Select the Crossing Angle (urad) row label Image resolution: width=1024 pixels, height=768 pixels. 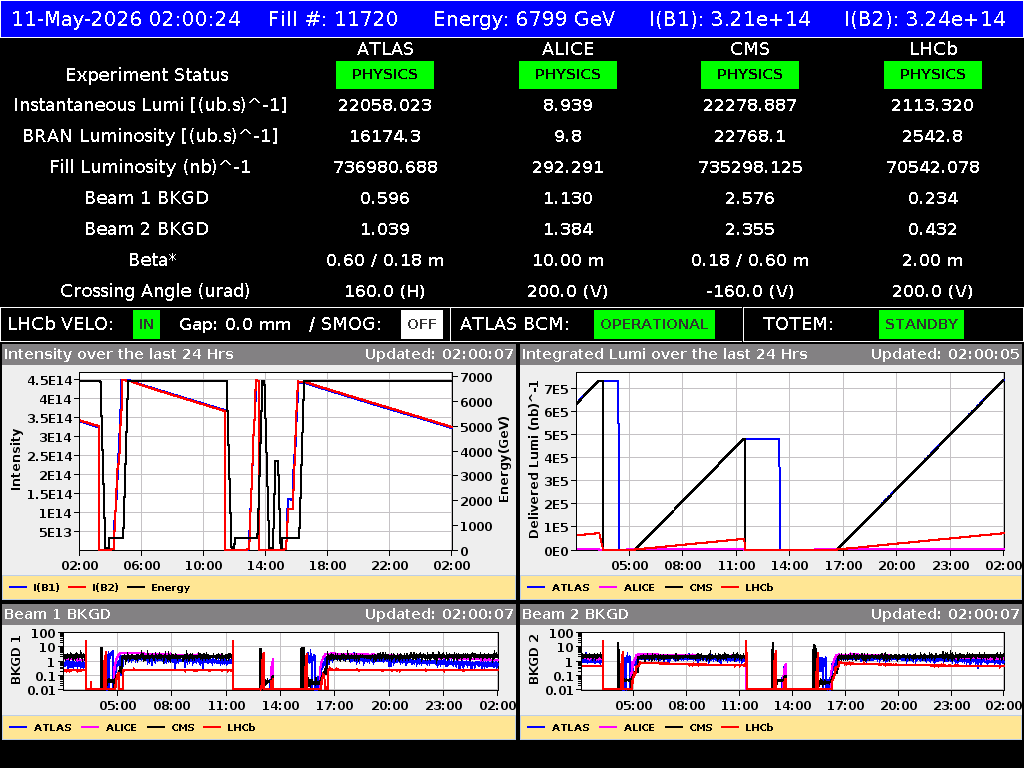pyautogui.click(x=155, y=291)
